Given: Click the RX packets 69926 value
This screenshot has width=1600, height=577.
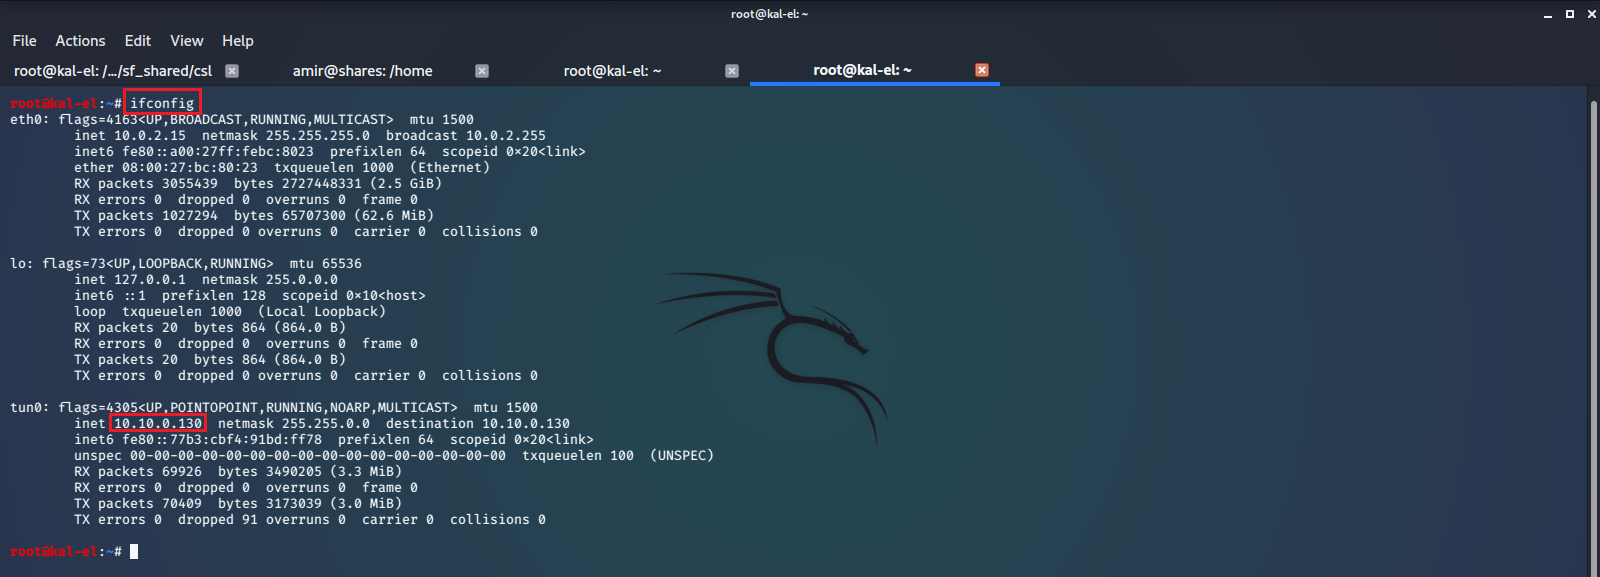Looking at the screenshot, I should point(182,471).
